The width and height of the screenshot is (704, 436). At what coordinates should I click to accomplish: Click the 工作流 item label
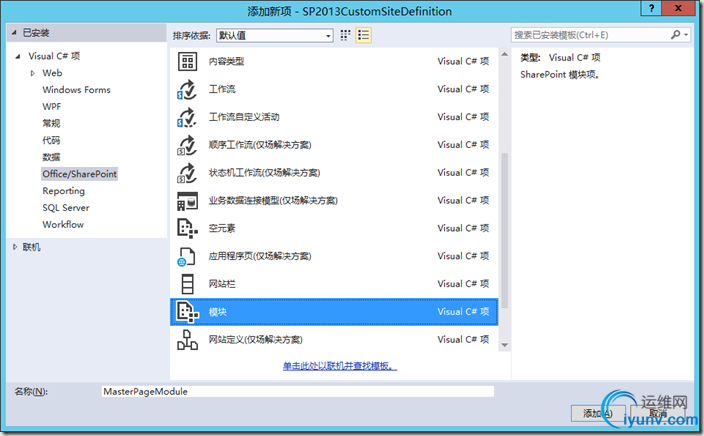(x=222, y=89)
